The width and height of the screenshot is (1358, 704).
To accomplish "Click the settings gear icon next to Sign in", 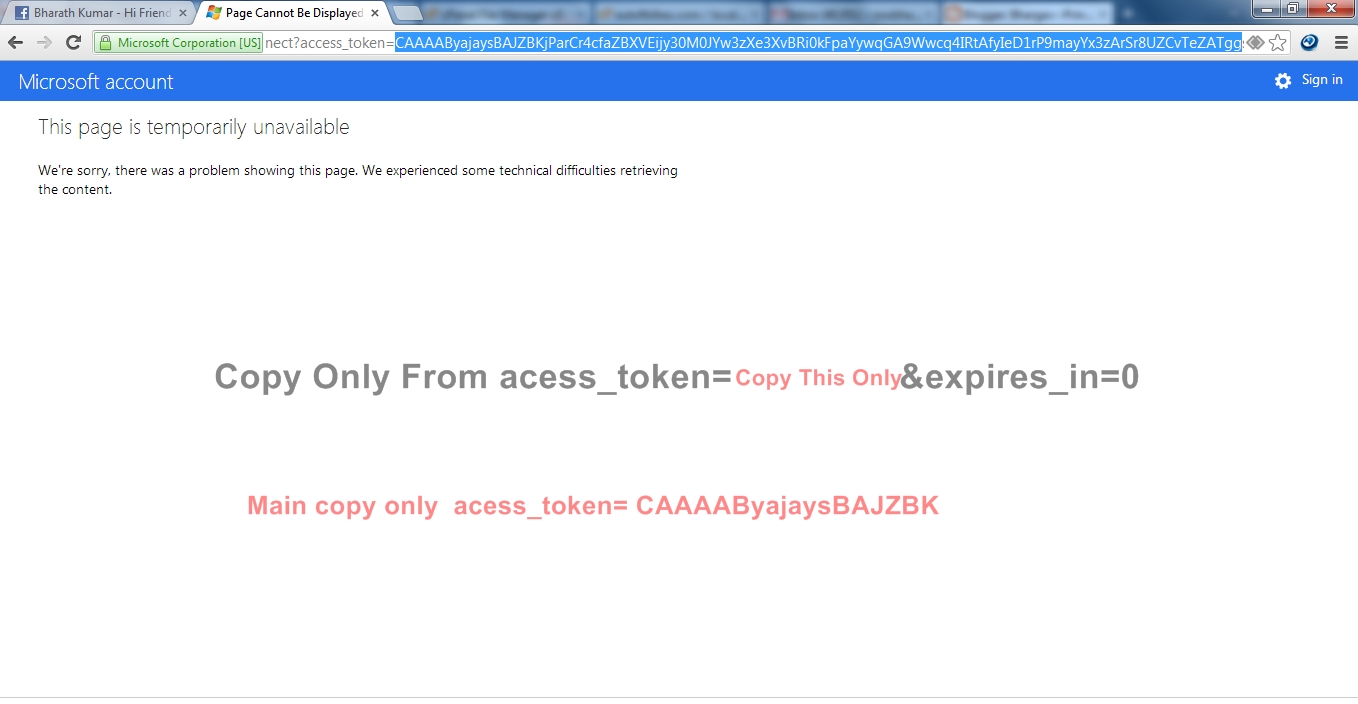I will pos(1283,81).
